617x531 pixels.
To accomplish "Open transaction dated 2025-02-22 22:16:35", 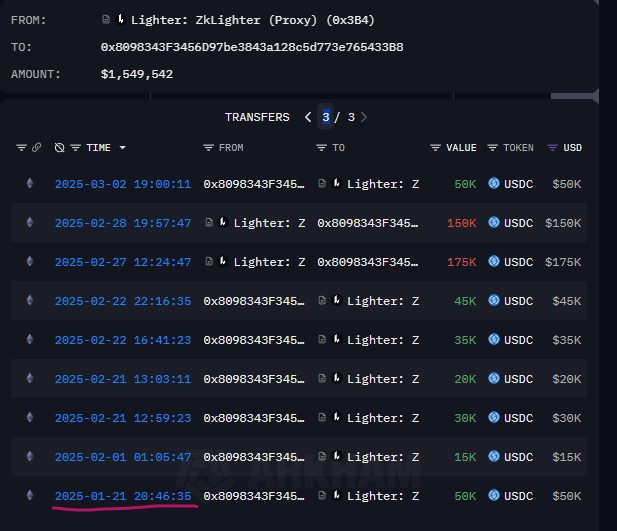I will pos(123,301).
